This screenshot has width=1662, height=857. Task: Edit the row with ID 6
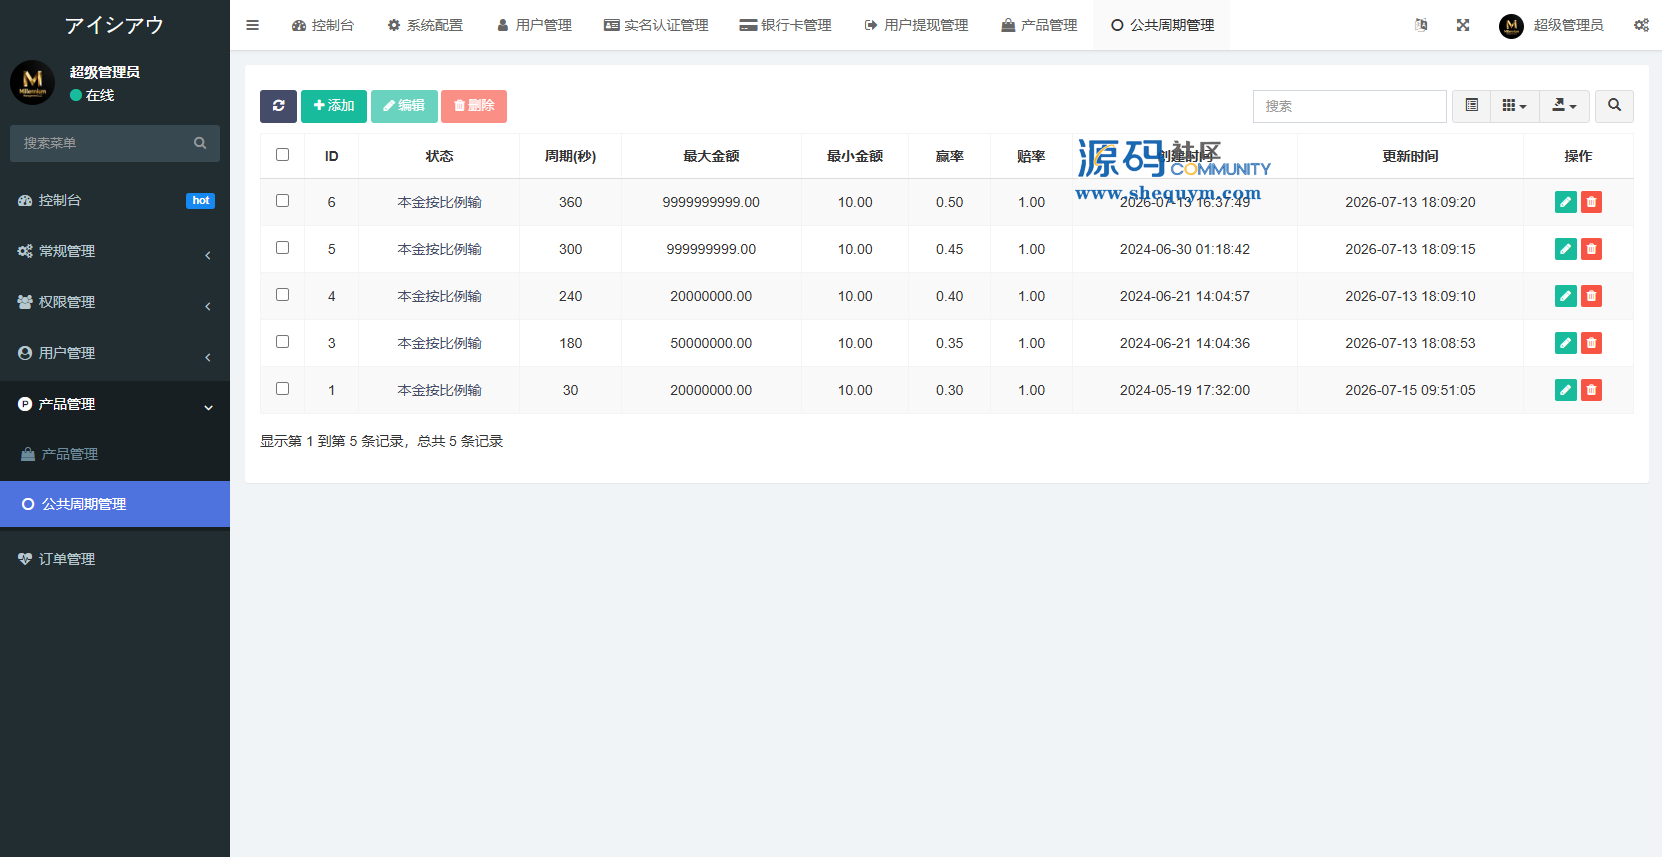pyautogui.click(x=1566, y=202)
